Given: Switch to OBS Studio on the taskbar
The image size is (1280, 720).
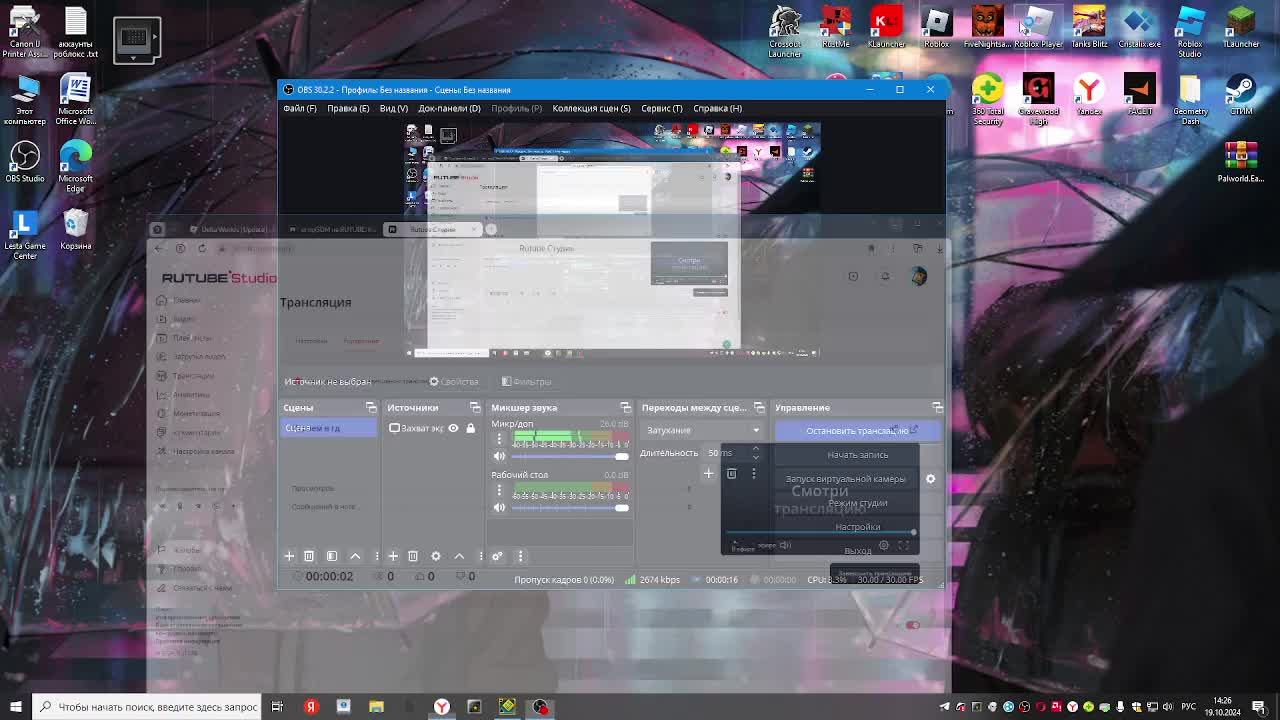Looking at the screenshot, I should point(541,707).
